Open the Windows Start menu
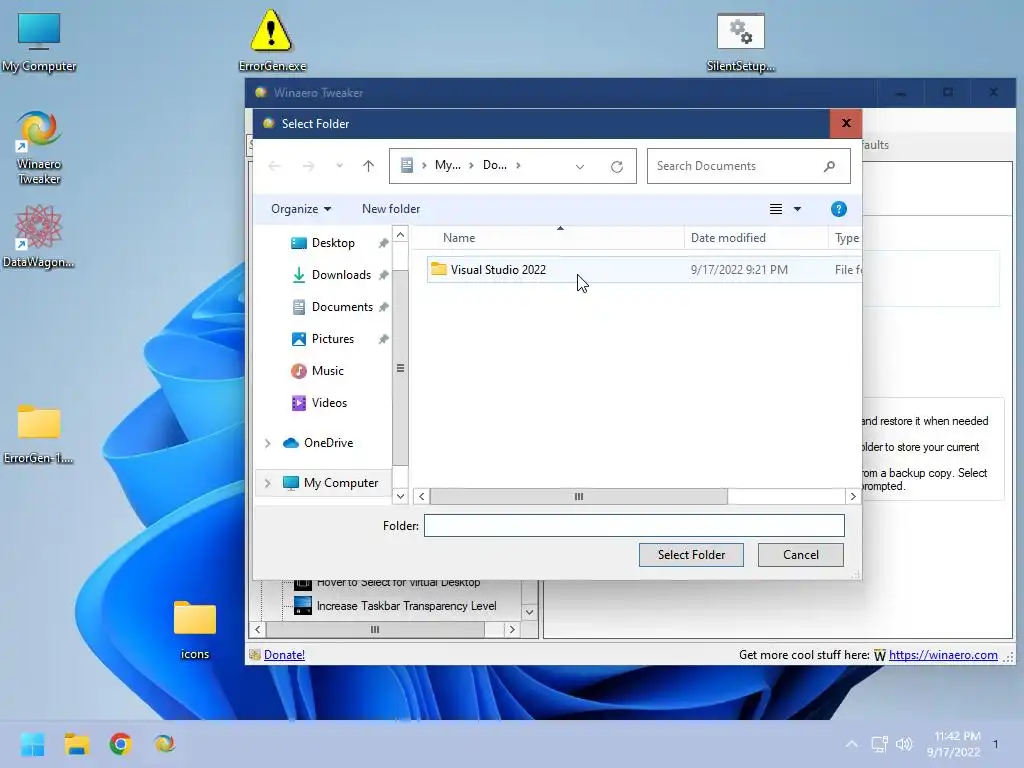 click(32, 744)
